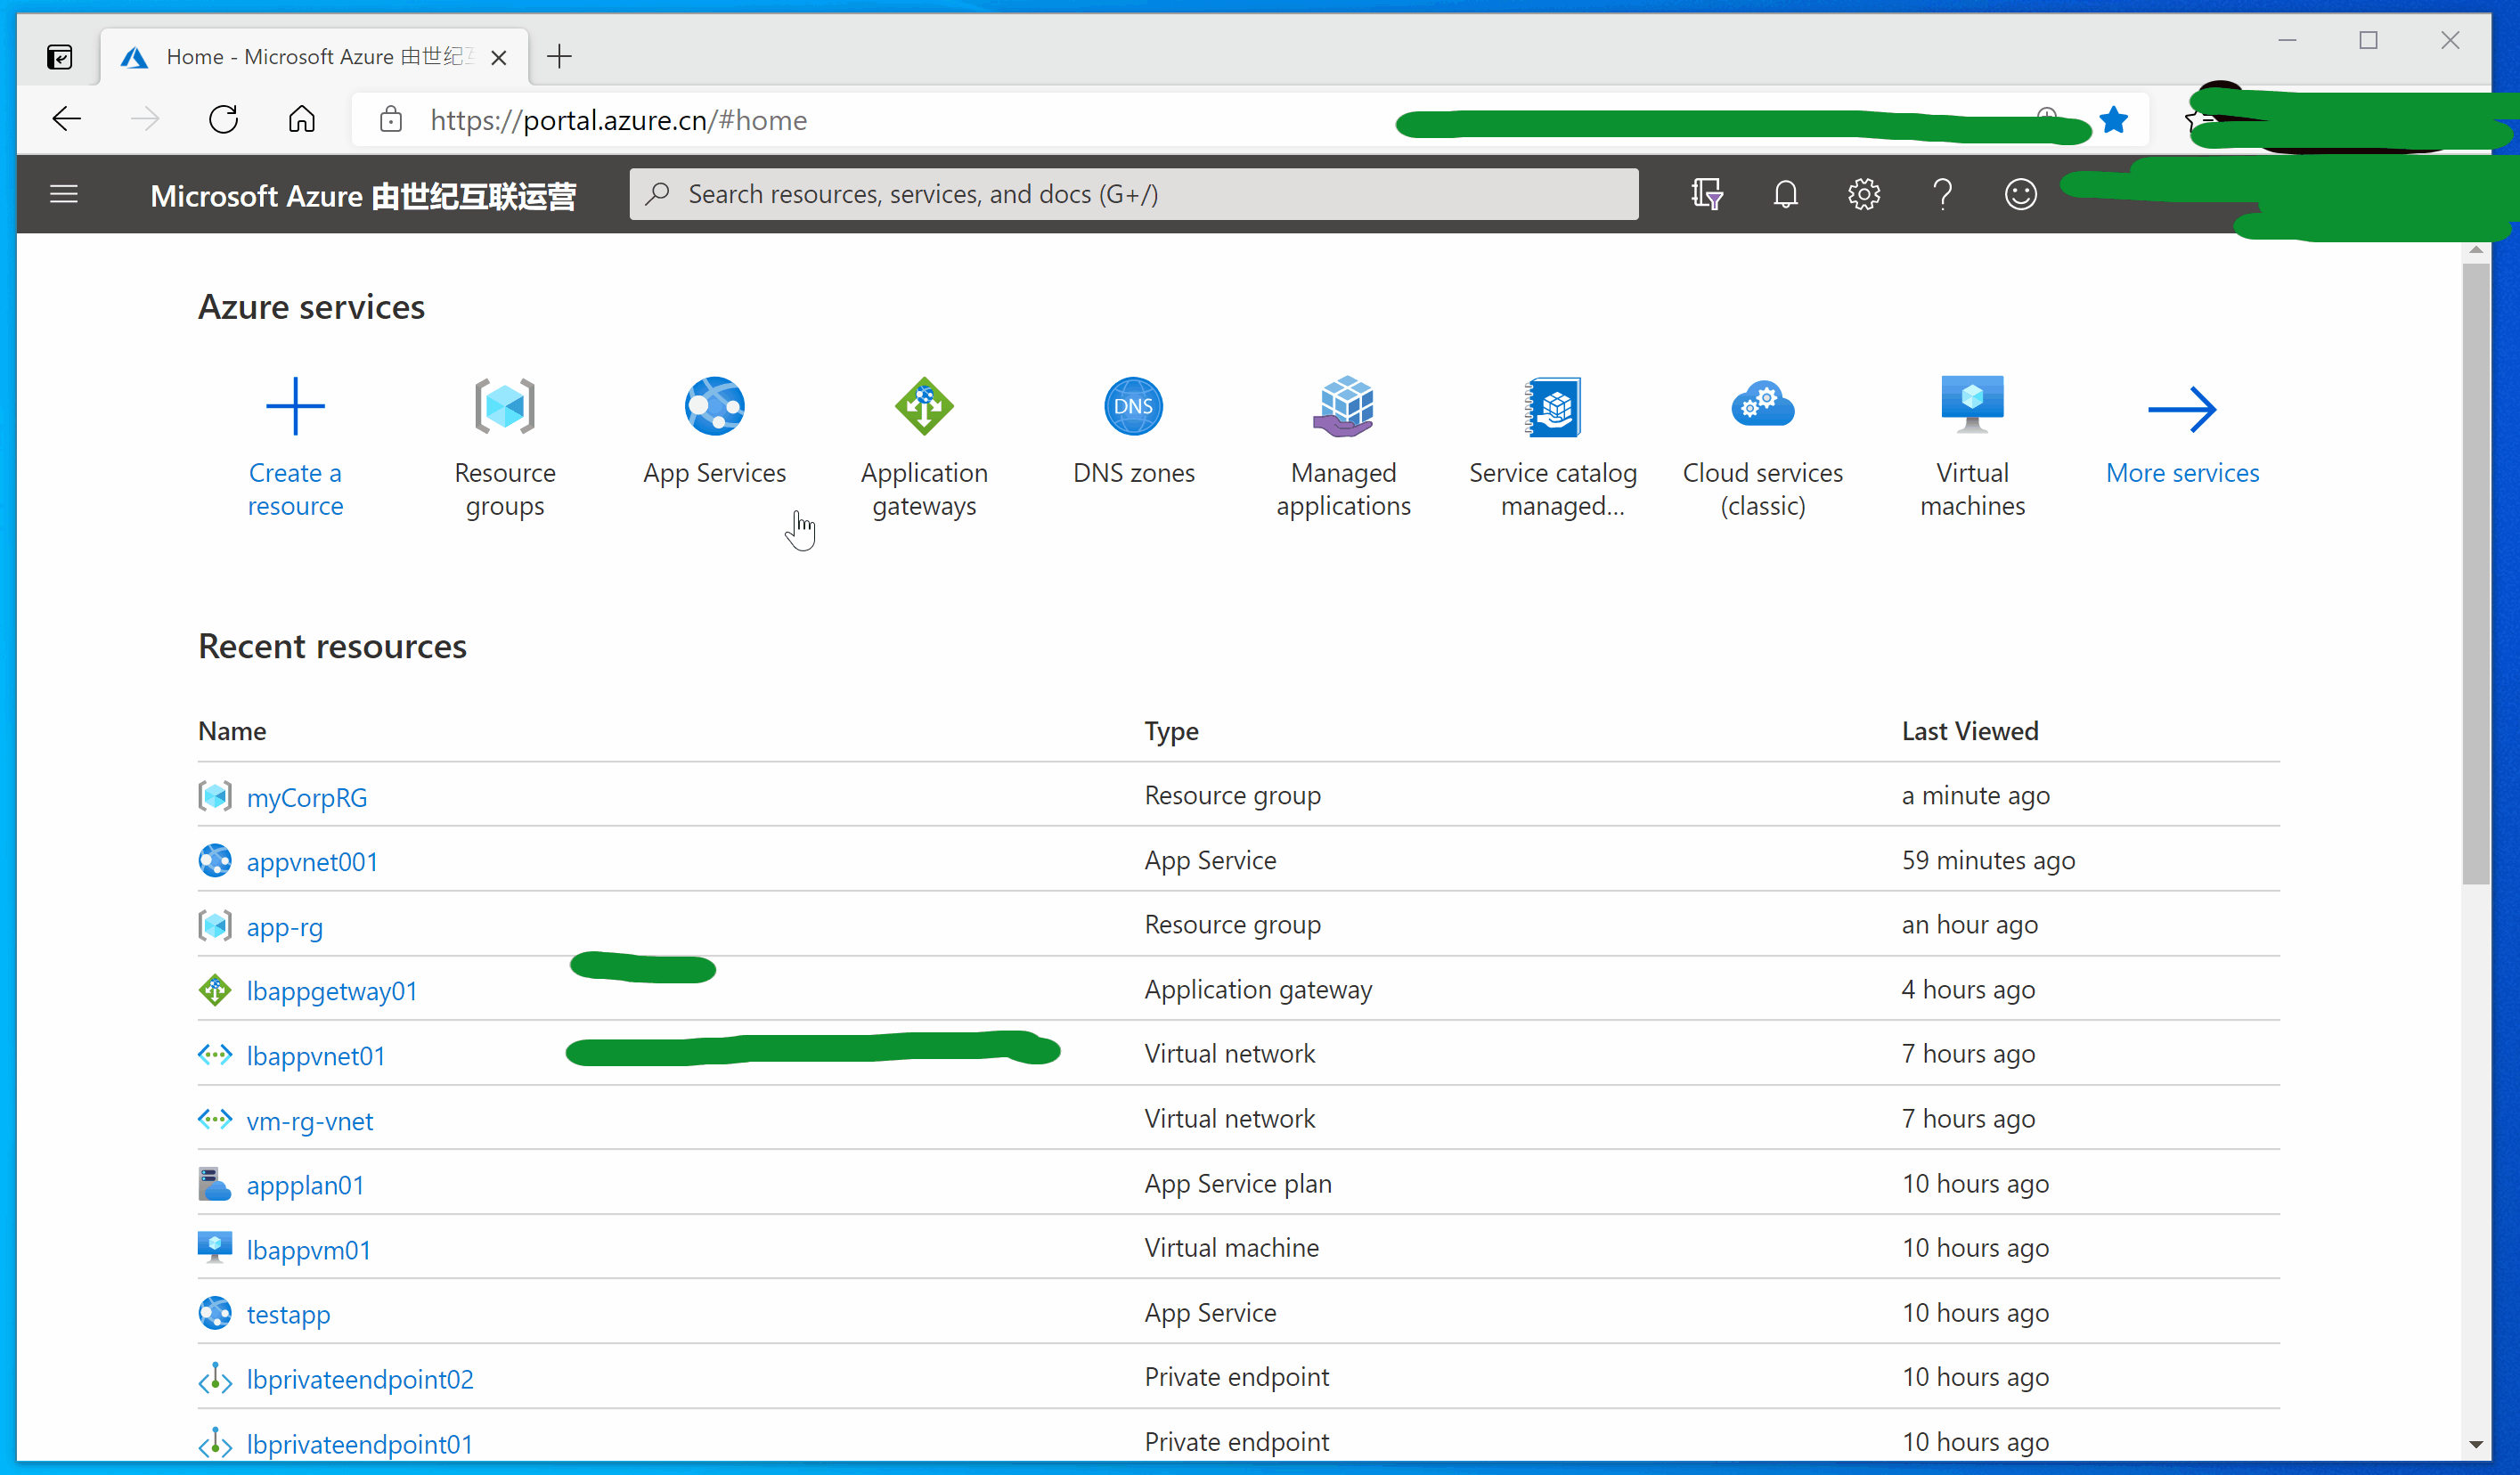This screenshot has width=2520, height=1475.
Task: Open the browser tab actions menu
Action: coord(60,57)
